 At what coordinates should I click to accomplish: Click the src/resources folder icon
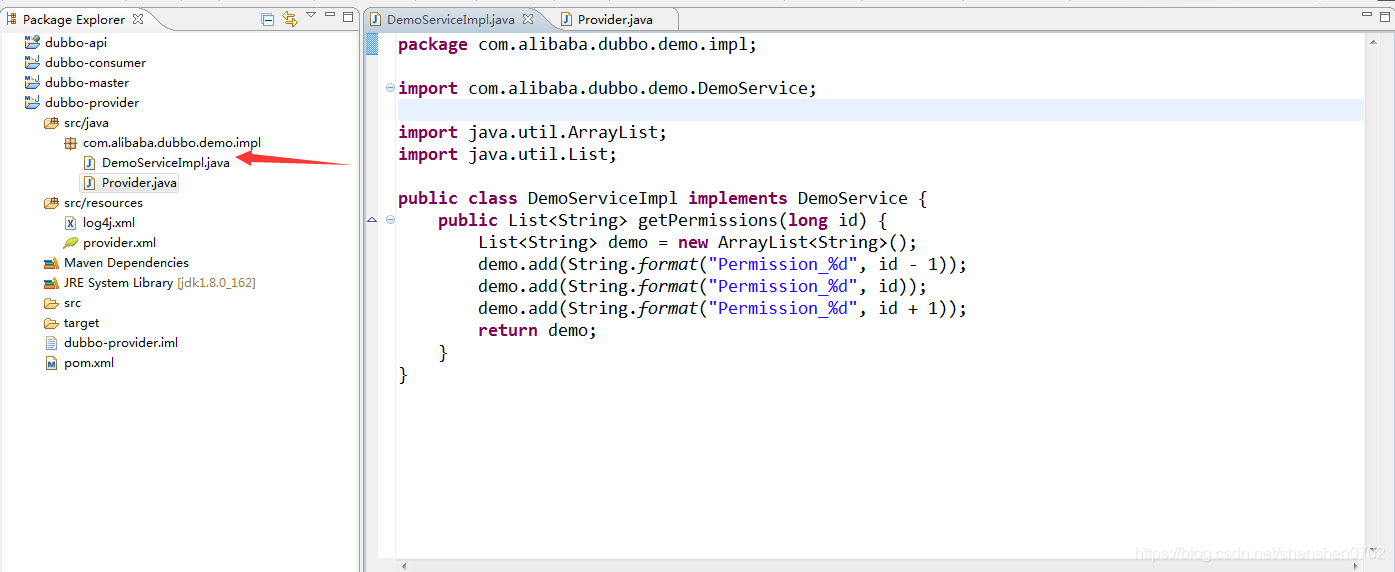click(x=51, y=203)
